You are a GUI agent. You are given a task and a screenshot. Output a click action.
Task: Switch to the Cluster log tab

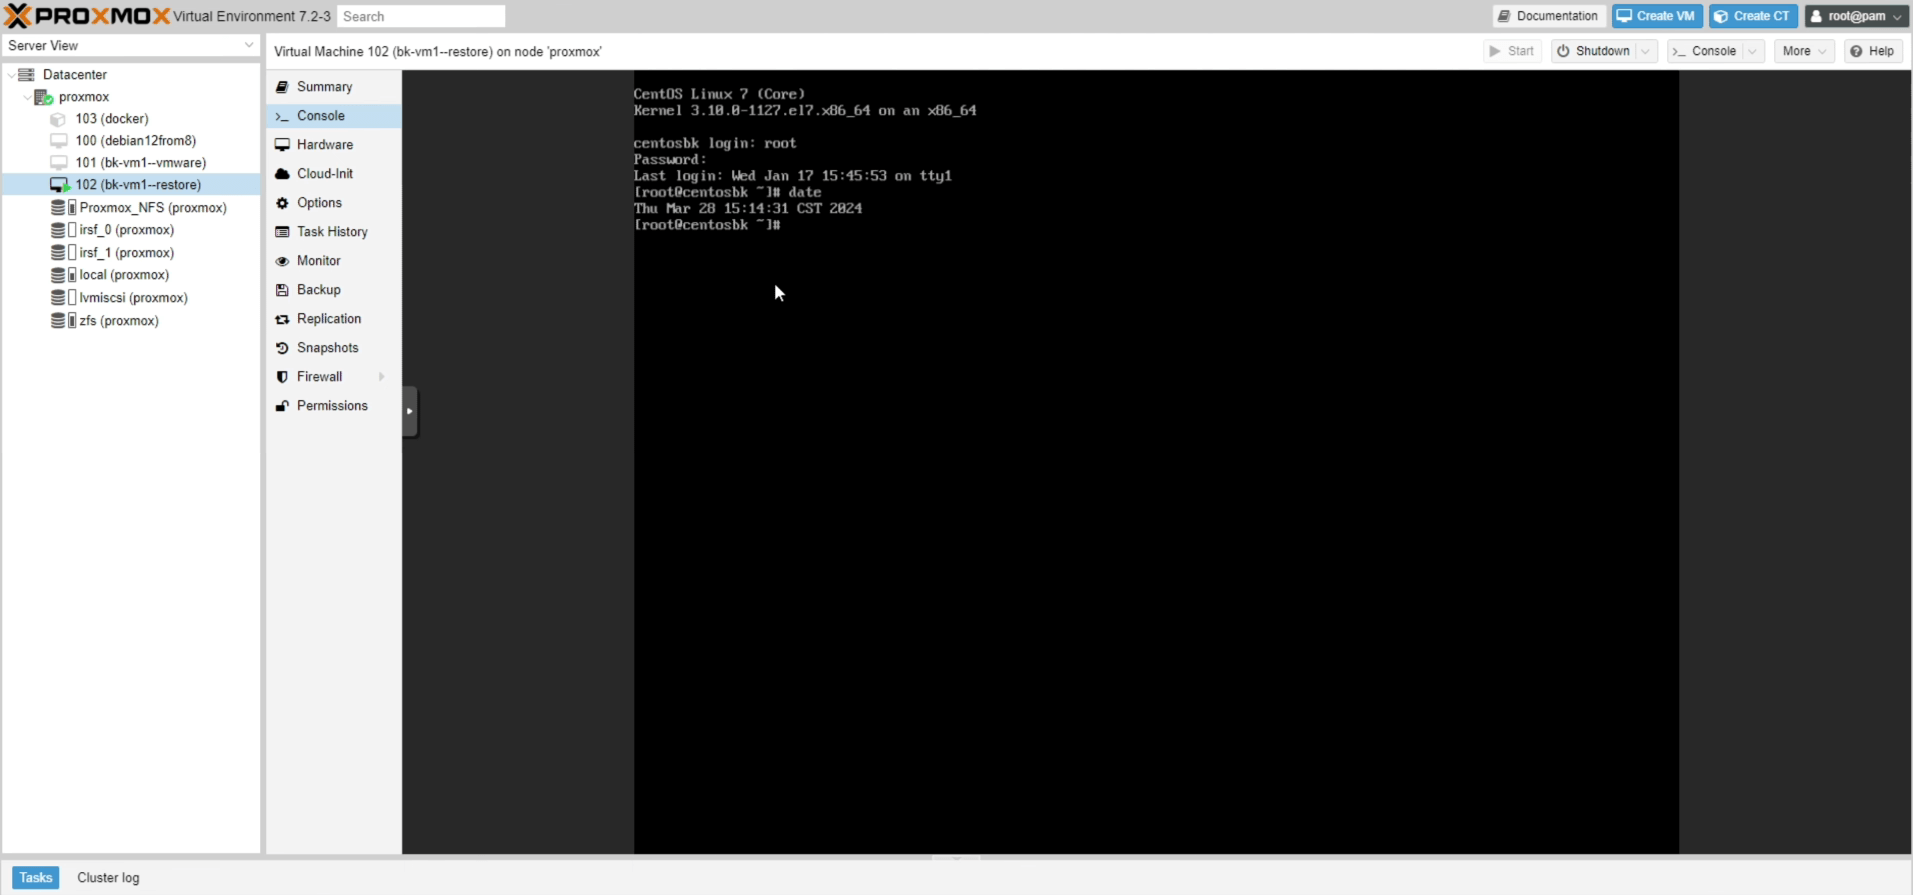(x=108, y=878)
